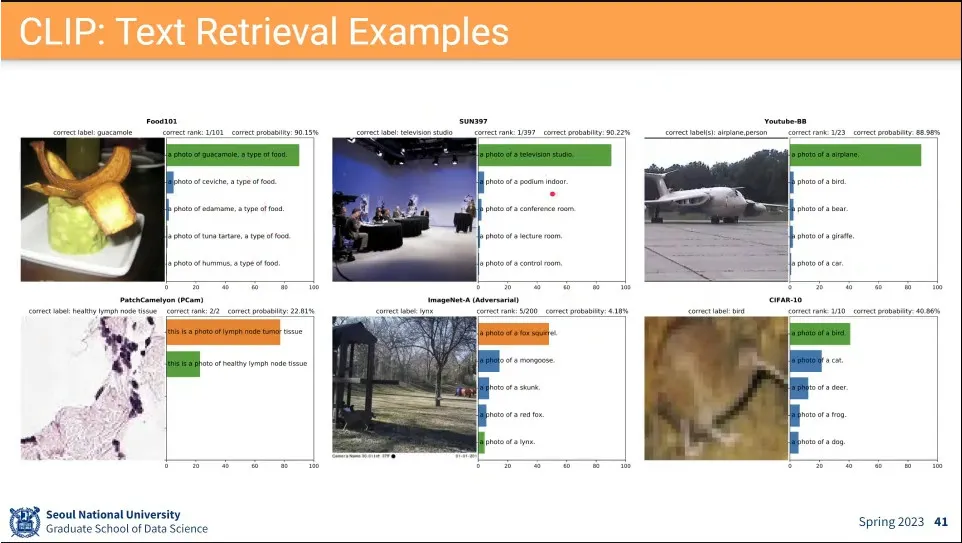Viewport: 962px width, 543px height.
Task: Click the 'Youtube-BB' chart title
Action: point(785,121)
